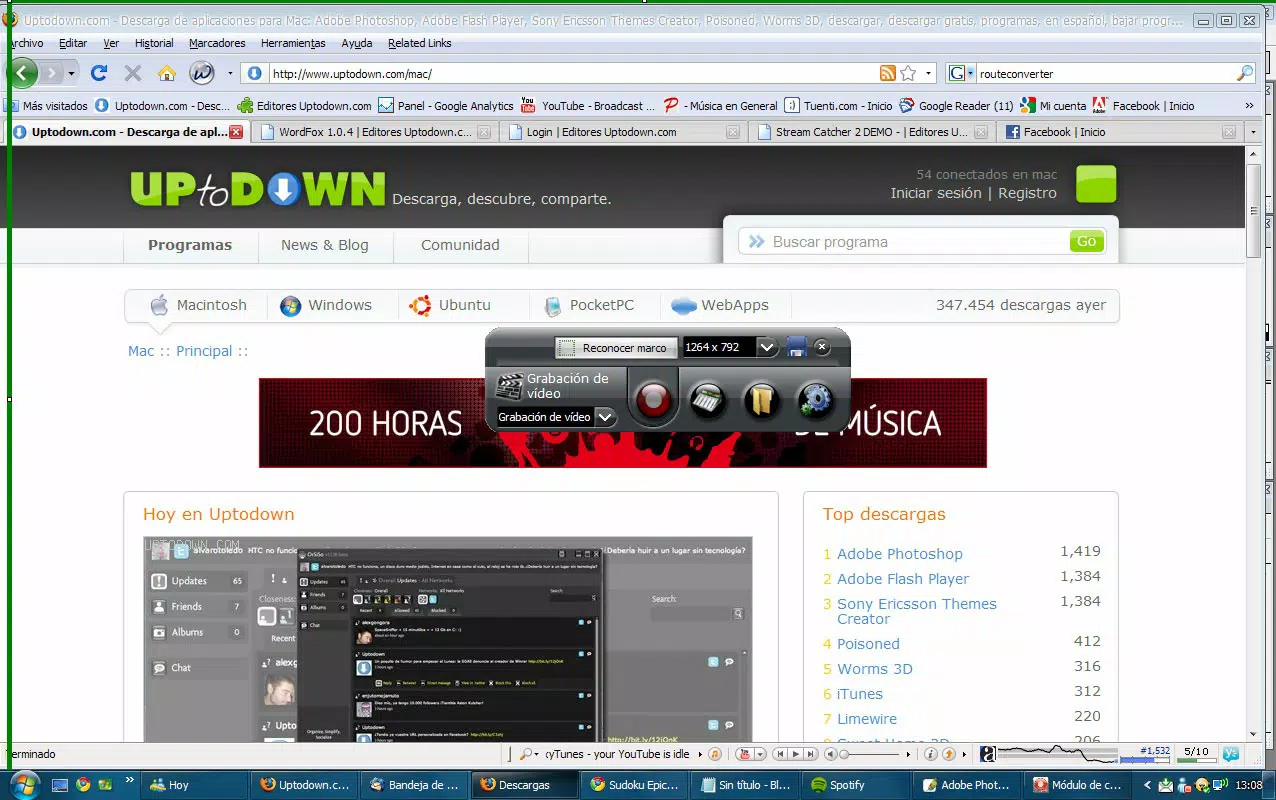
Task: Click the URL address field
Action: click(x=572, y=74)
